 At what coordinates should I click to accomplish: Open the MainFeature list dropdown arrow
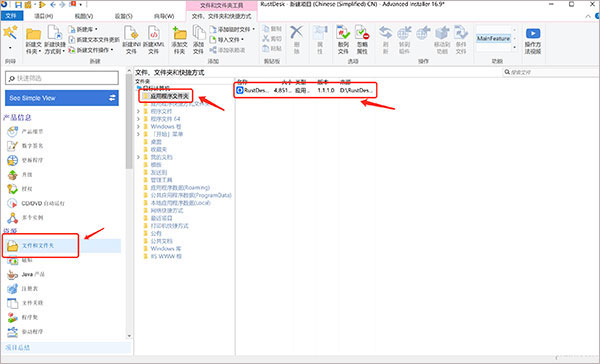pos(514,47)
